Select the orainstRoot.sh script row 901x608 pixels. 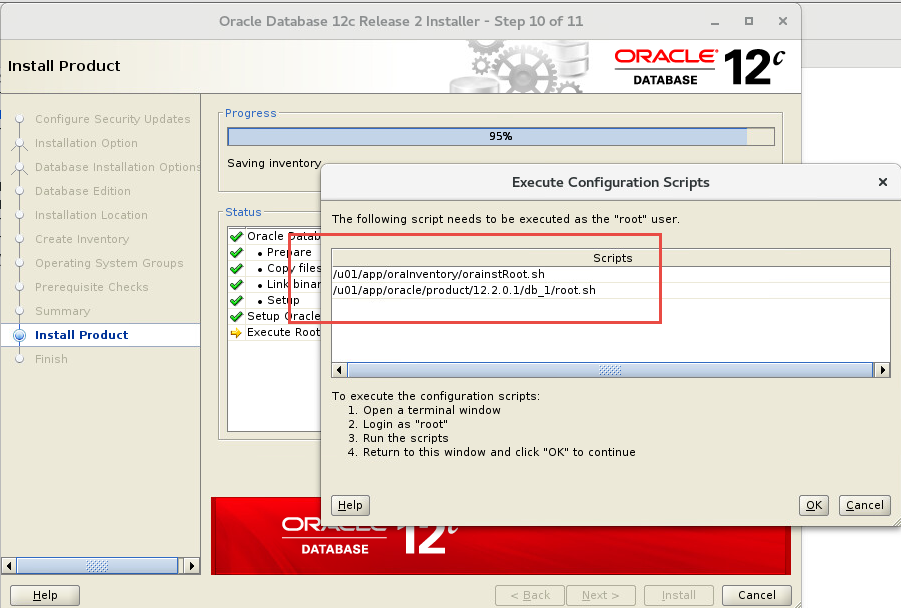(610, 274)
